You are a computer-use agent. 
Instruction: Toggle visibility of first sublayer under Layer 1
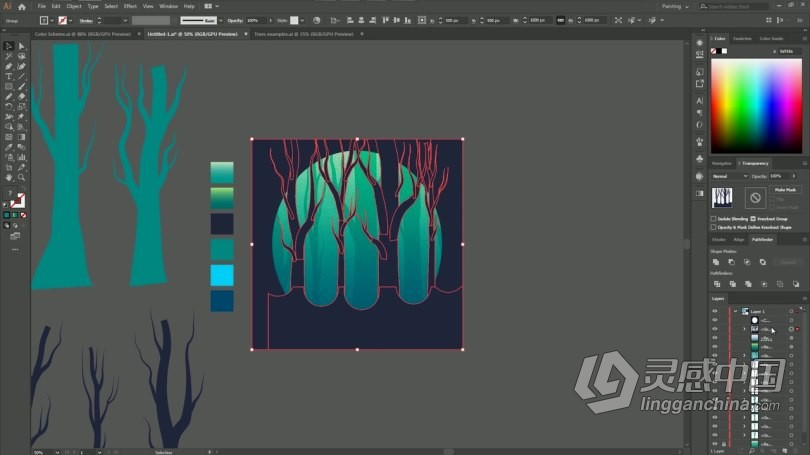(x=715, y=320)
